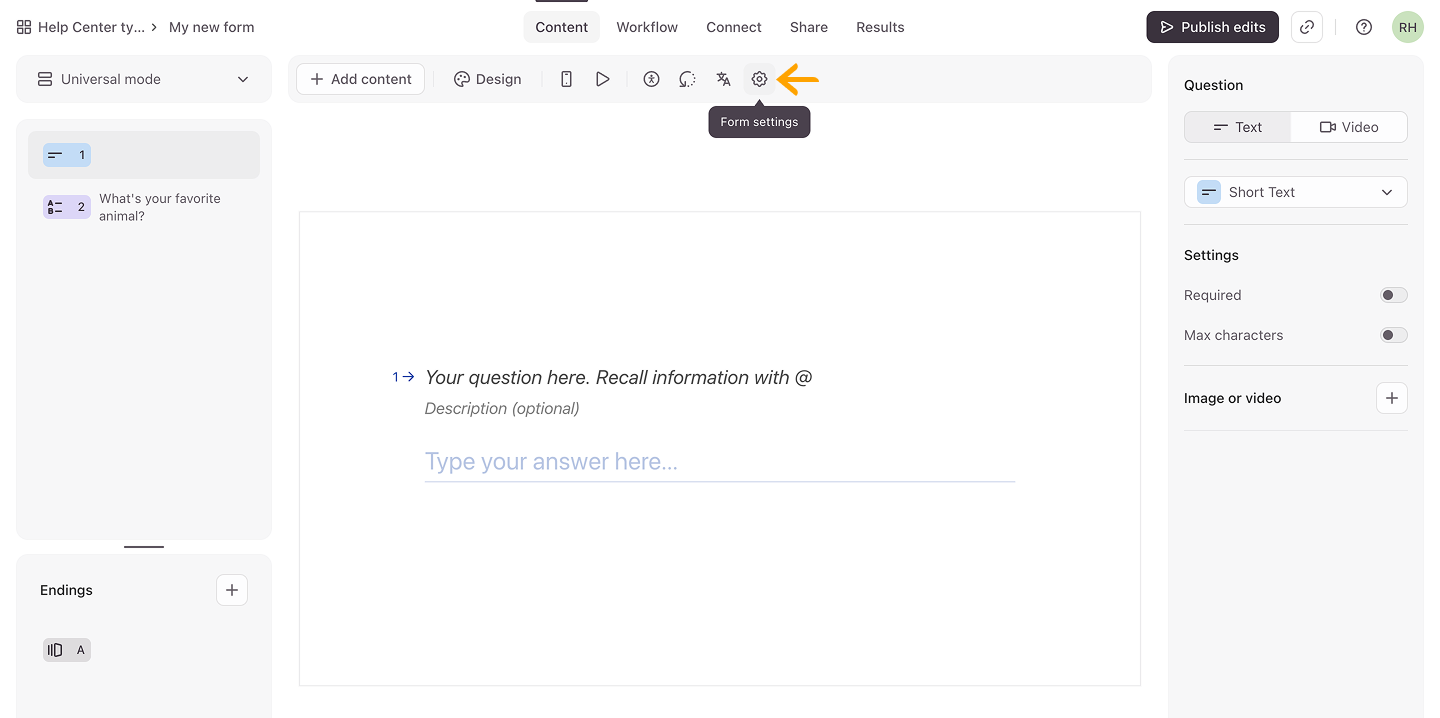Add a new ending with plus
This screenshot has width=1440, height=718.
[231, 590]
